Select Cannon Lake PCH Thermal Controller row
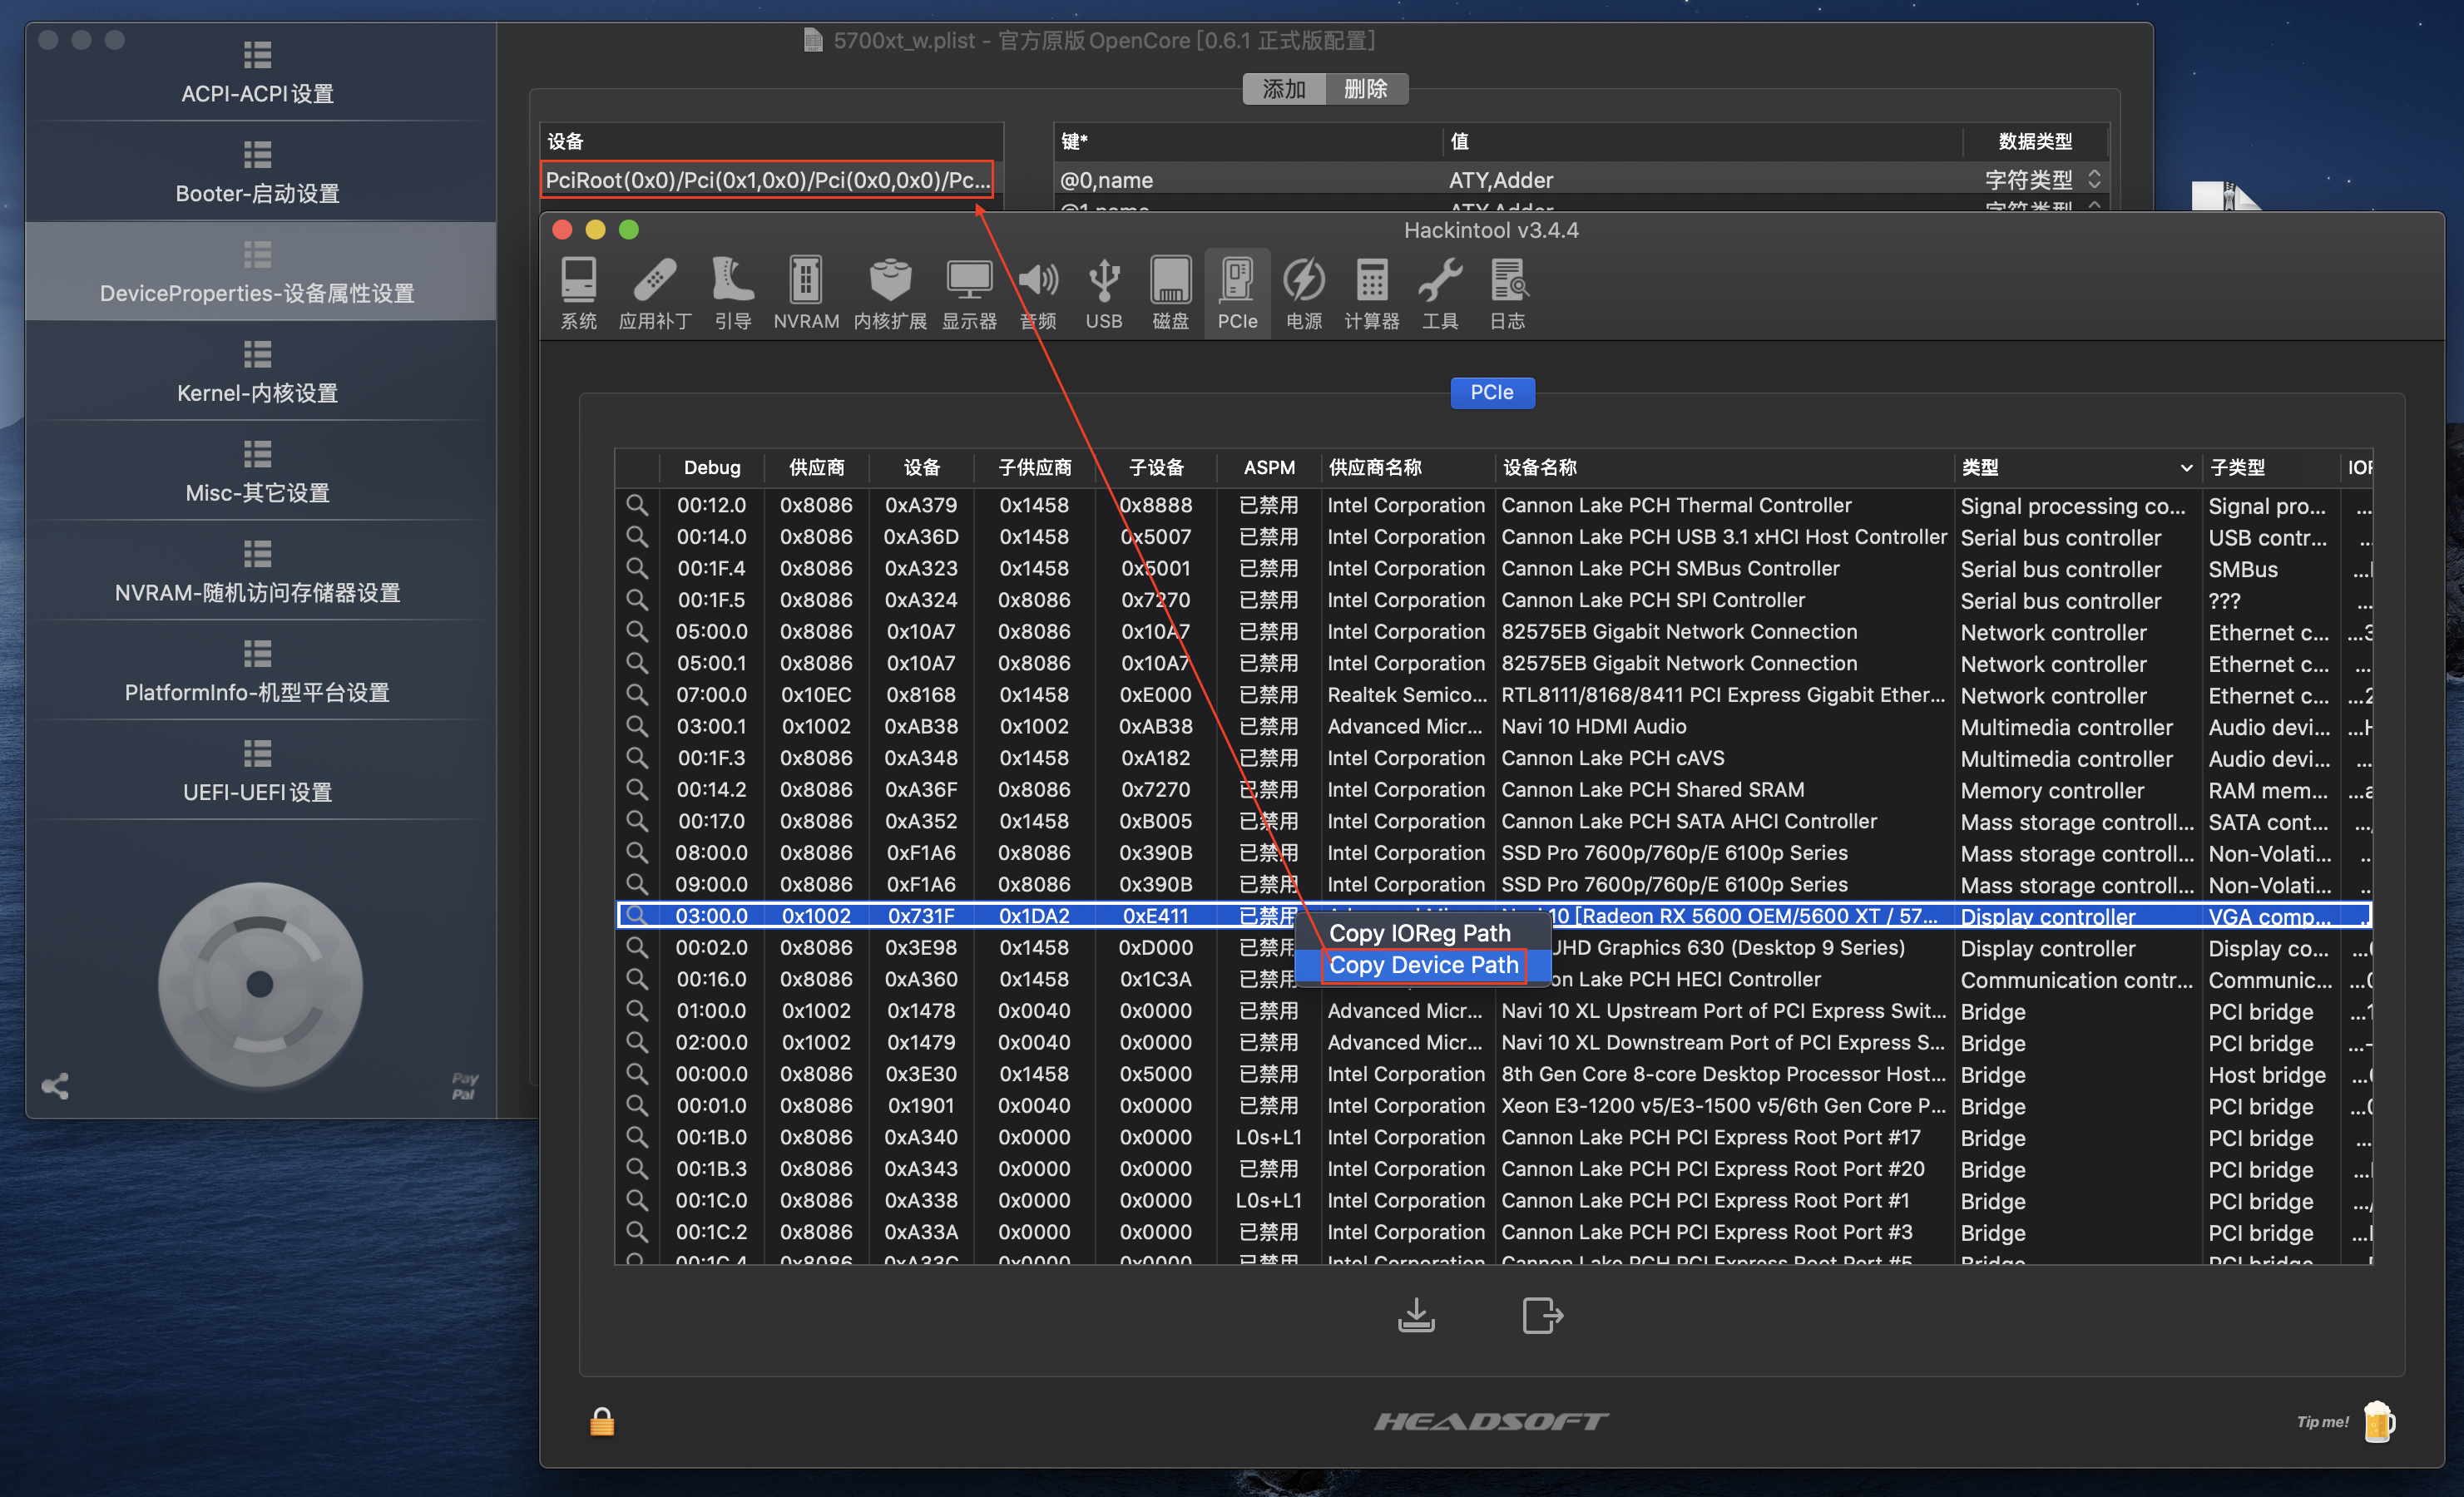The image size is (2464, 1497). click(1494, 505)
